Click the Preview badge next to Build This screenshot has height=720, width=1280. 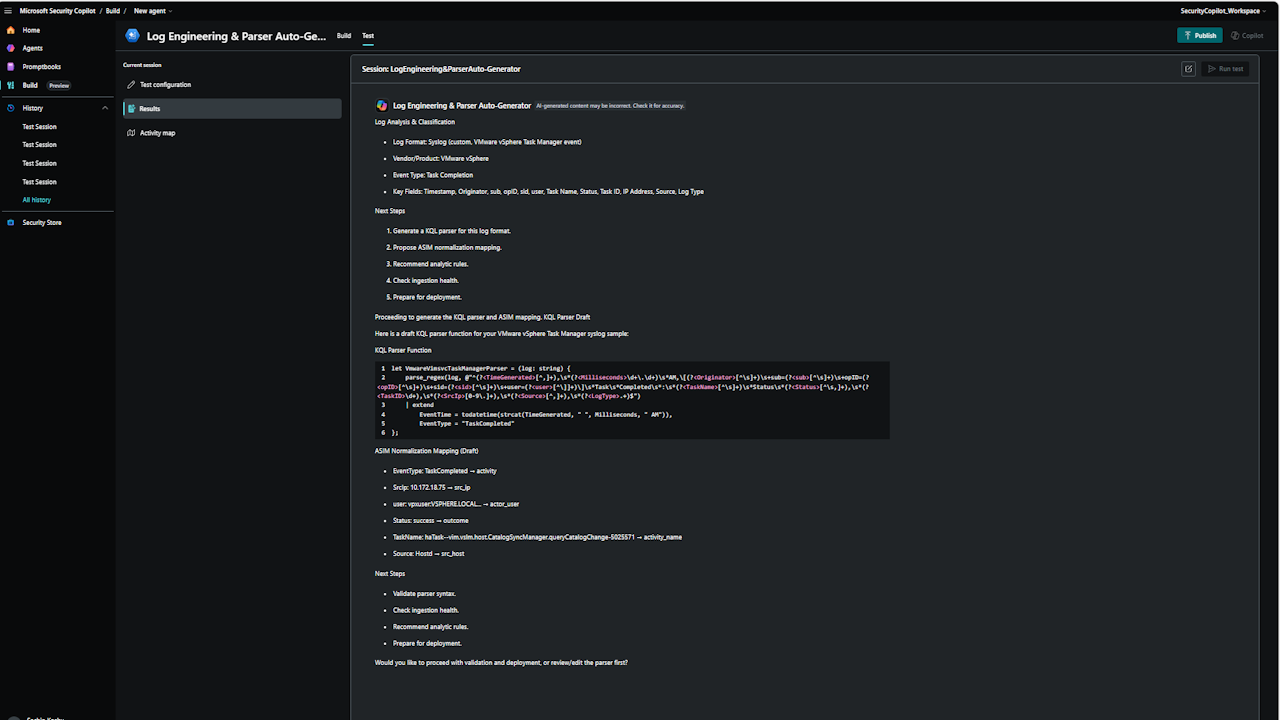pyautogui.click(x=59, y=86)
